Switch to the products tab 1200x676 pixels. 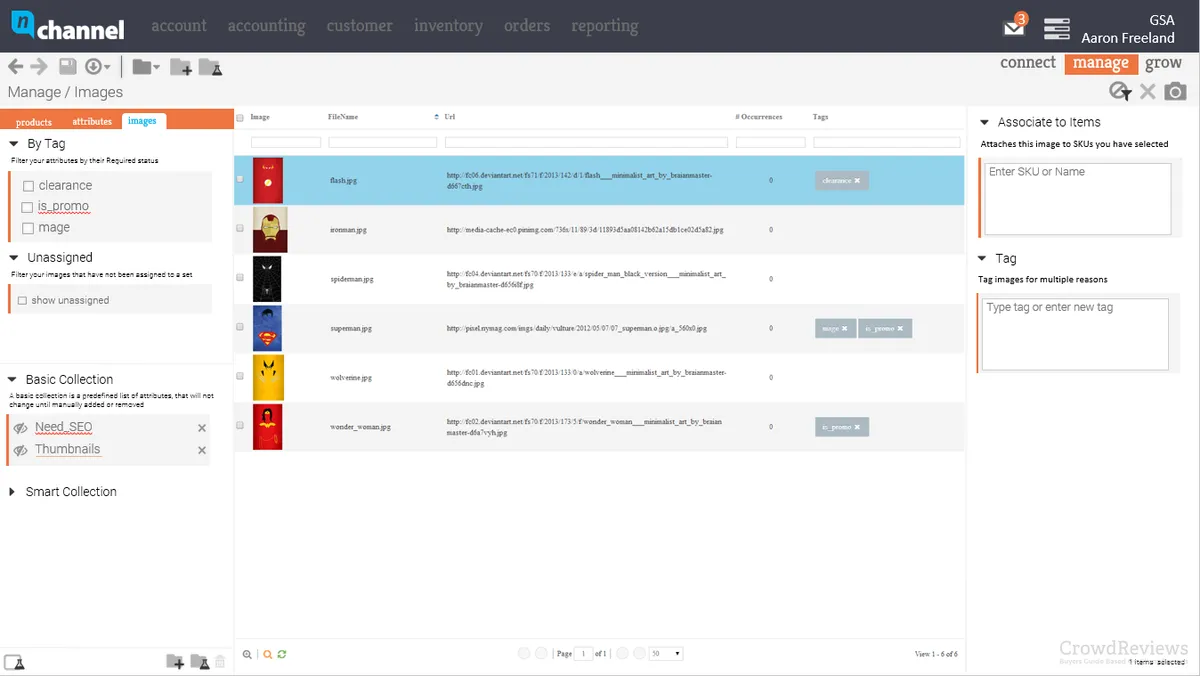[34, 122]
